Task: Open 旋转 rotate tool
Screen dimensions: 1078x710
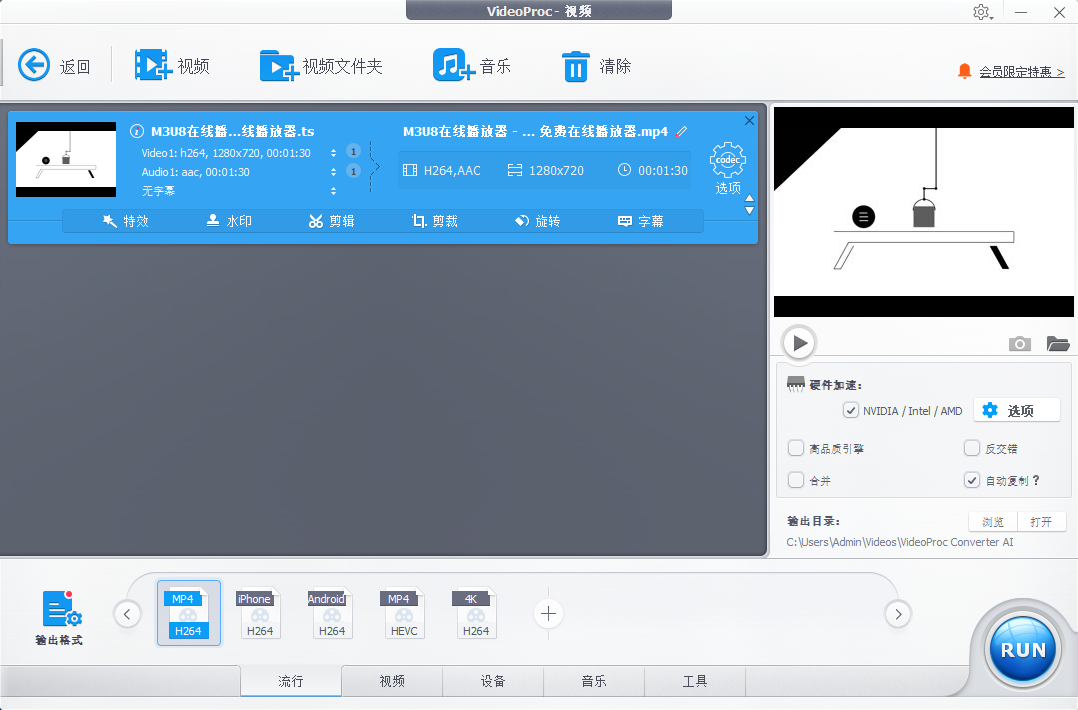Action: pyautogui.click(x=538, y=221)
